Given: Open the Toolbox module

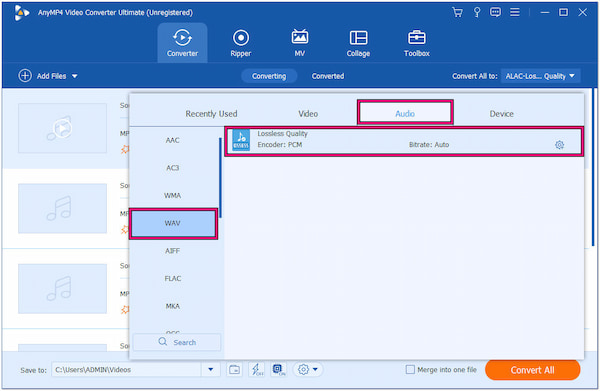Looking at the screenshot, I should click(417, 43).
